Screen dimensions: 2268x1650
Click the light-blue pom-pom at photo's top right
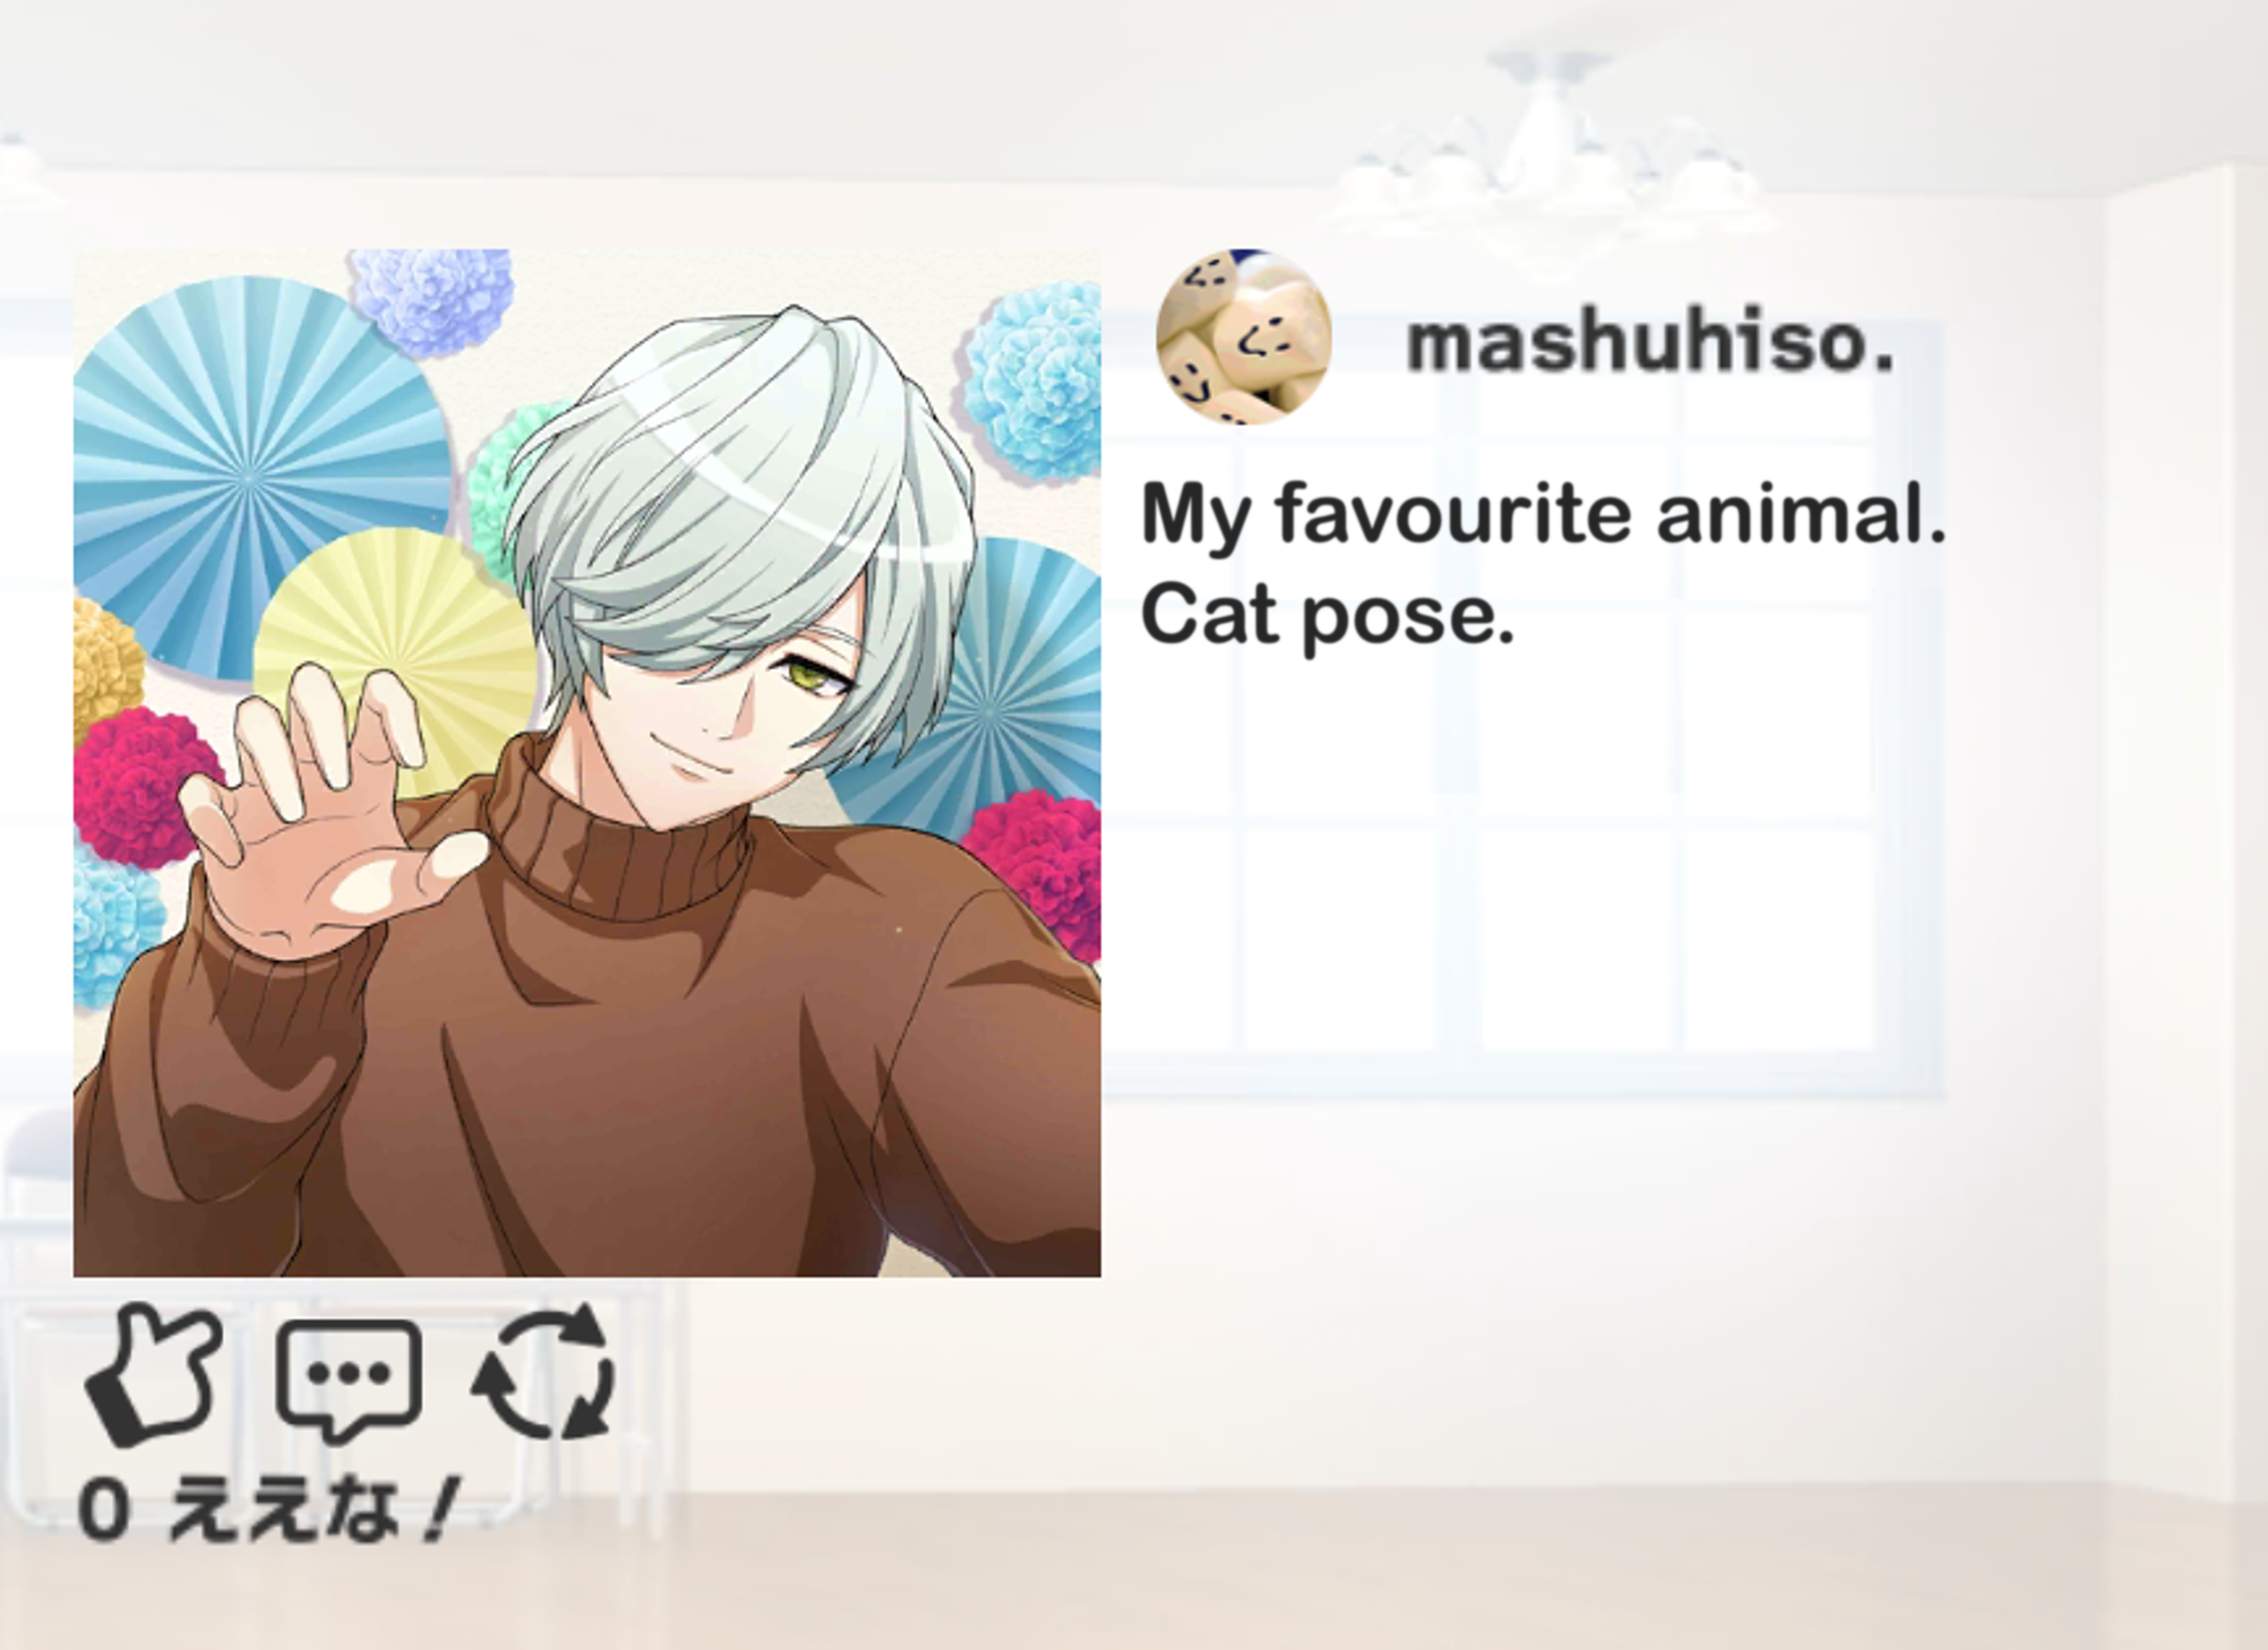click(x=1035, y=380)
